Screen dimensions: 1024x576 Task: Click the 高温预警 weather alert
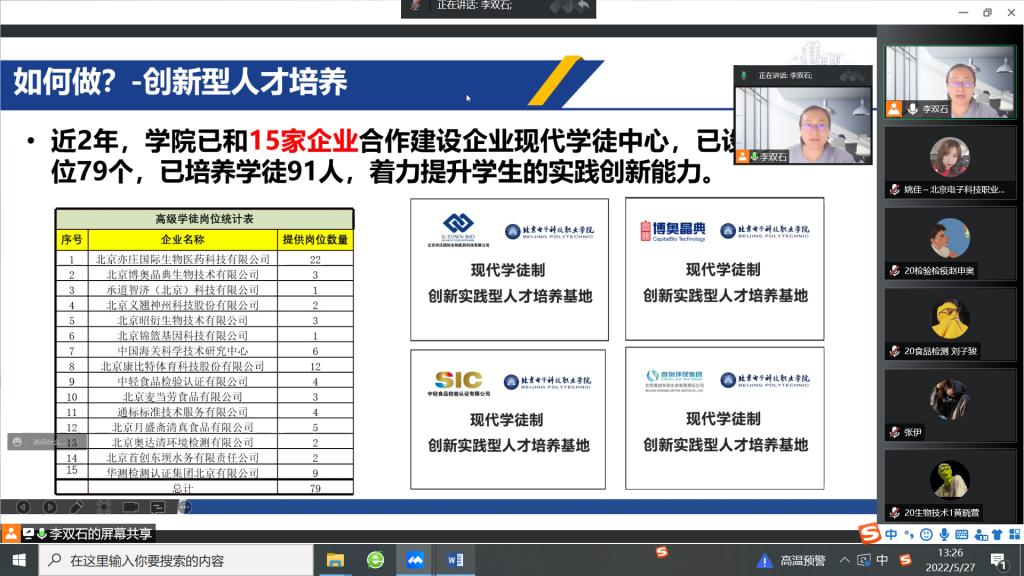pos(792,560)
